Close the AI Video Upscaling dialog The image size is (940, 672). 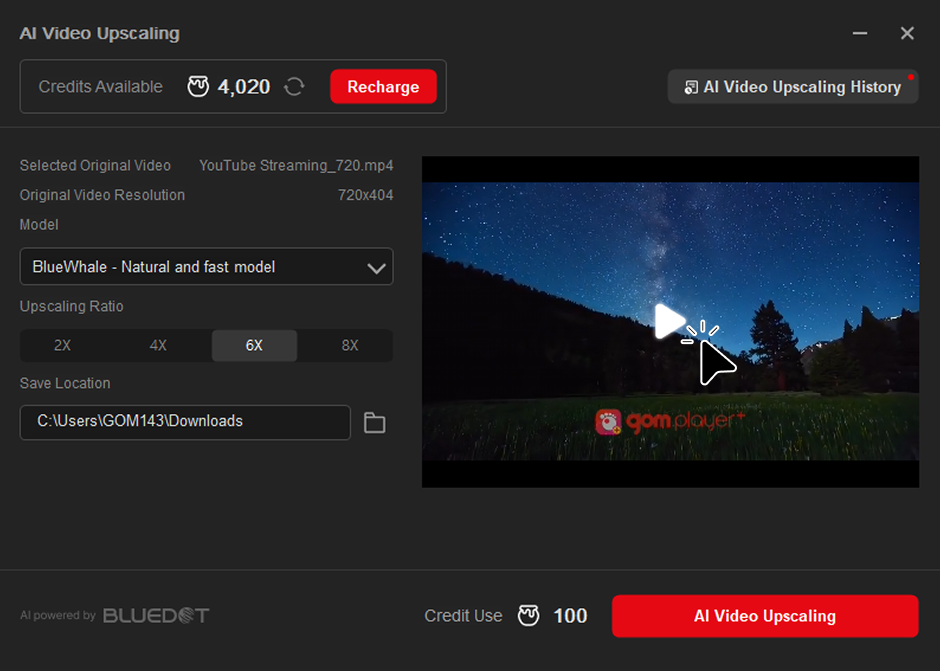[x=907, y=34]
